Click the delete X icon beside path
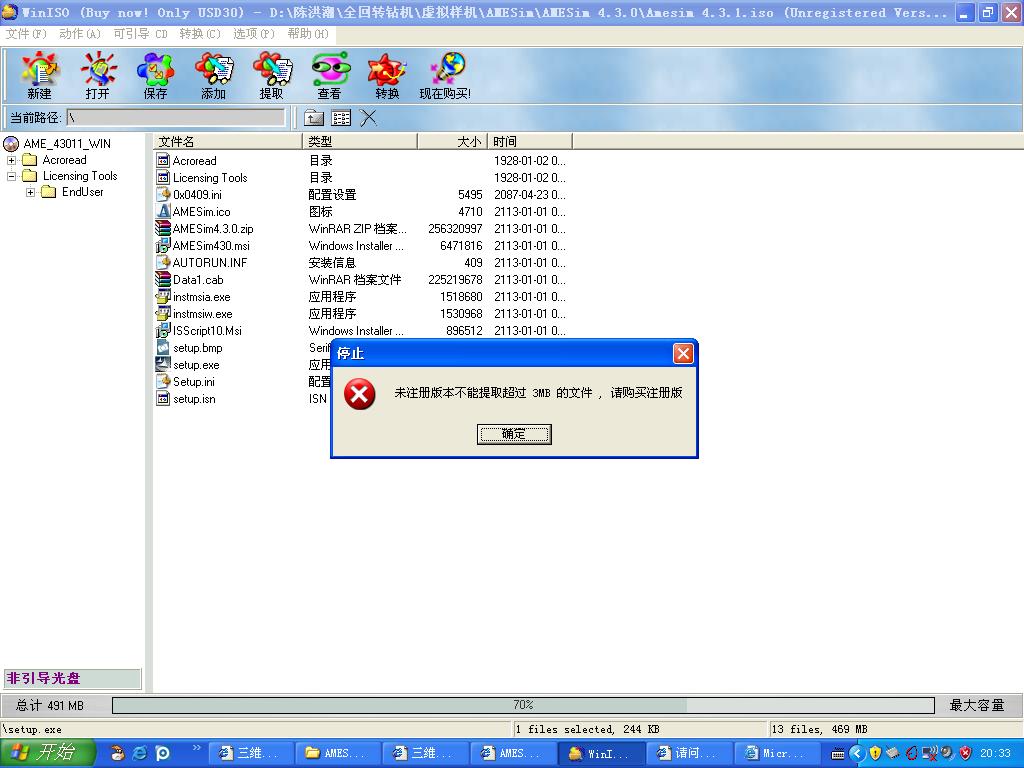This screenshot has width=1024, height=768. (x=368, y=118)
